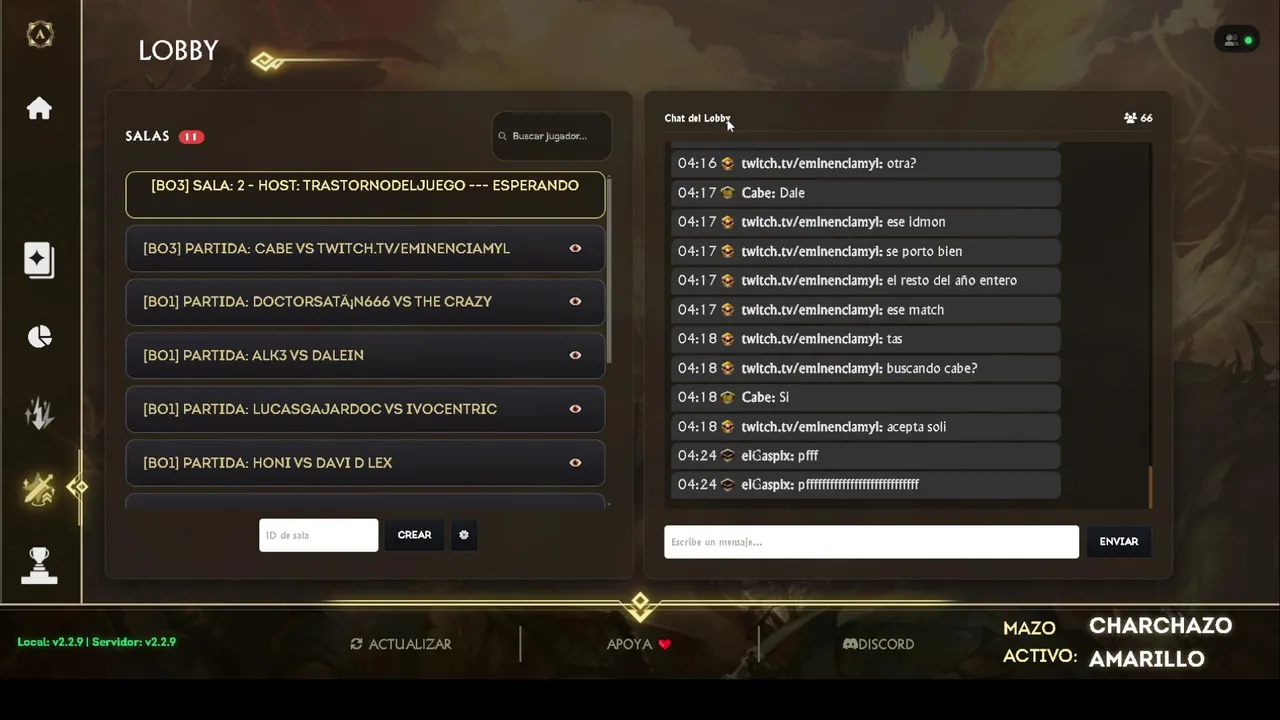1280x720 pixels.
Task: Click APOYA with the heart
Action: (x=638, y=644)
